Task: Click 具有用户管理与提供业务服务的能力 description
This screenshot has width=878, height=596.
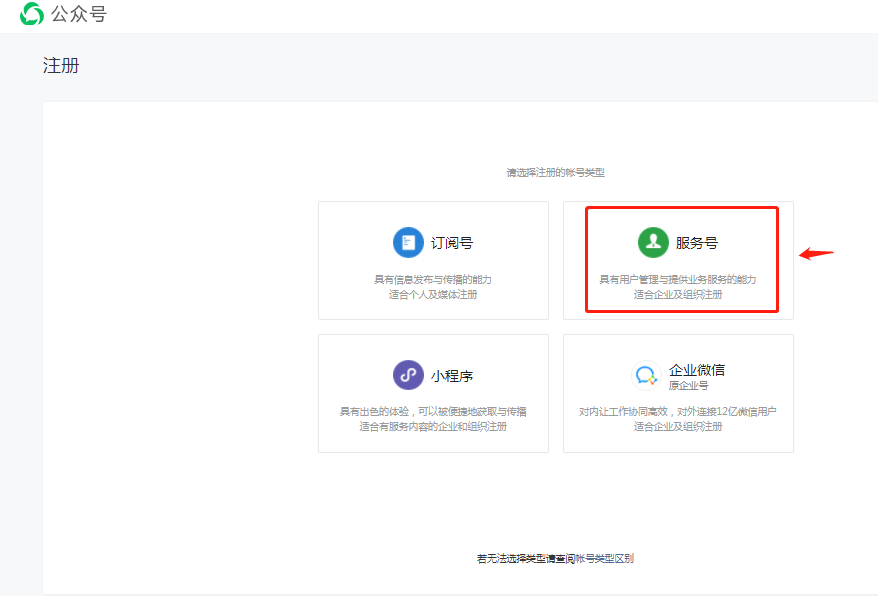Action: (x=678, y=280)
